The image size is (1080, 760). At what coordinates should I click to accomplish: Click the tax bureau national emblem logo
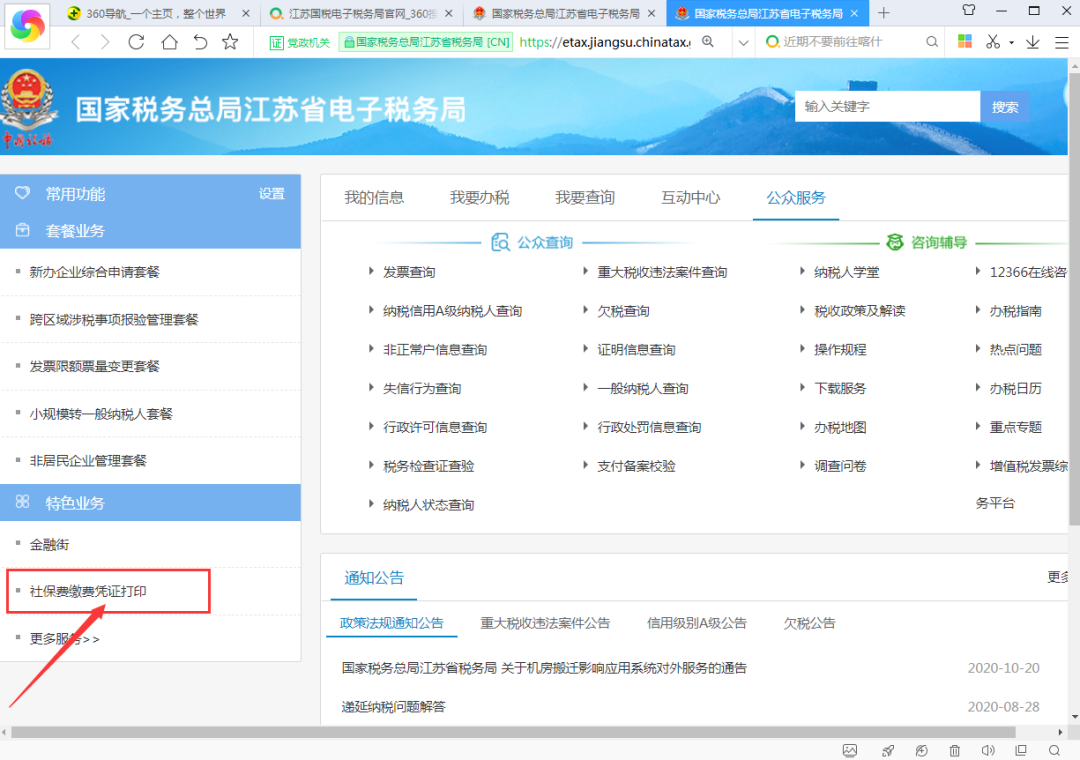pyautogui.click(x=27, y=108)
